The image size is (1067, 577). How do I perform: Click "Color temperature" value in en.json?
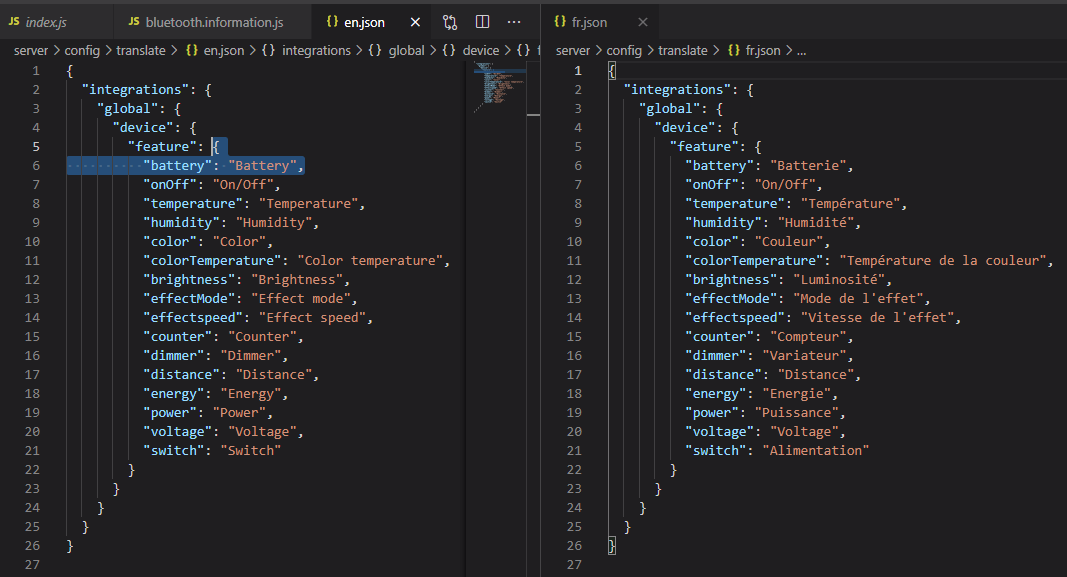pyautogui.click(x=370, y=261)
